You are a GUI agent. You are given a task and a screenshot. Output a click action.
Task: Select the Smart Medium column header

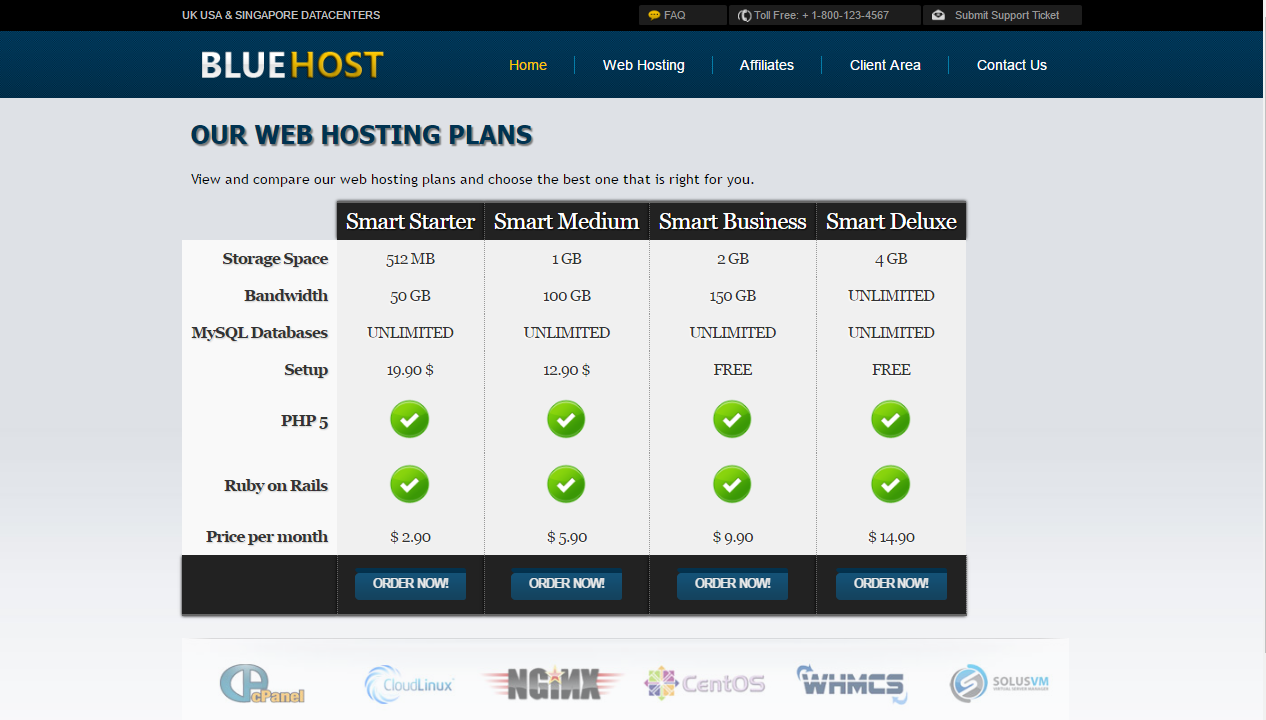566,221
